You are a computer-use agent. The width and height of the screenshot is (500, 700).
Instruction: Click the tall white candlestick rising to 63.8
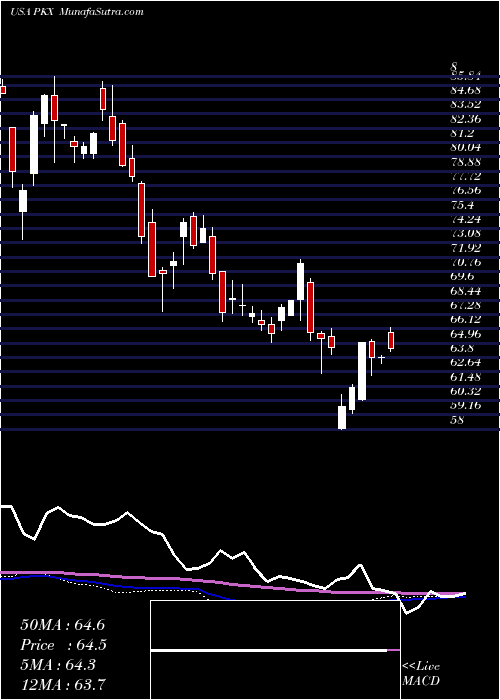coord(362,371)
